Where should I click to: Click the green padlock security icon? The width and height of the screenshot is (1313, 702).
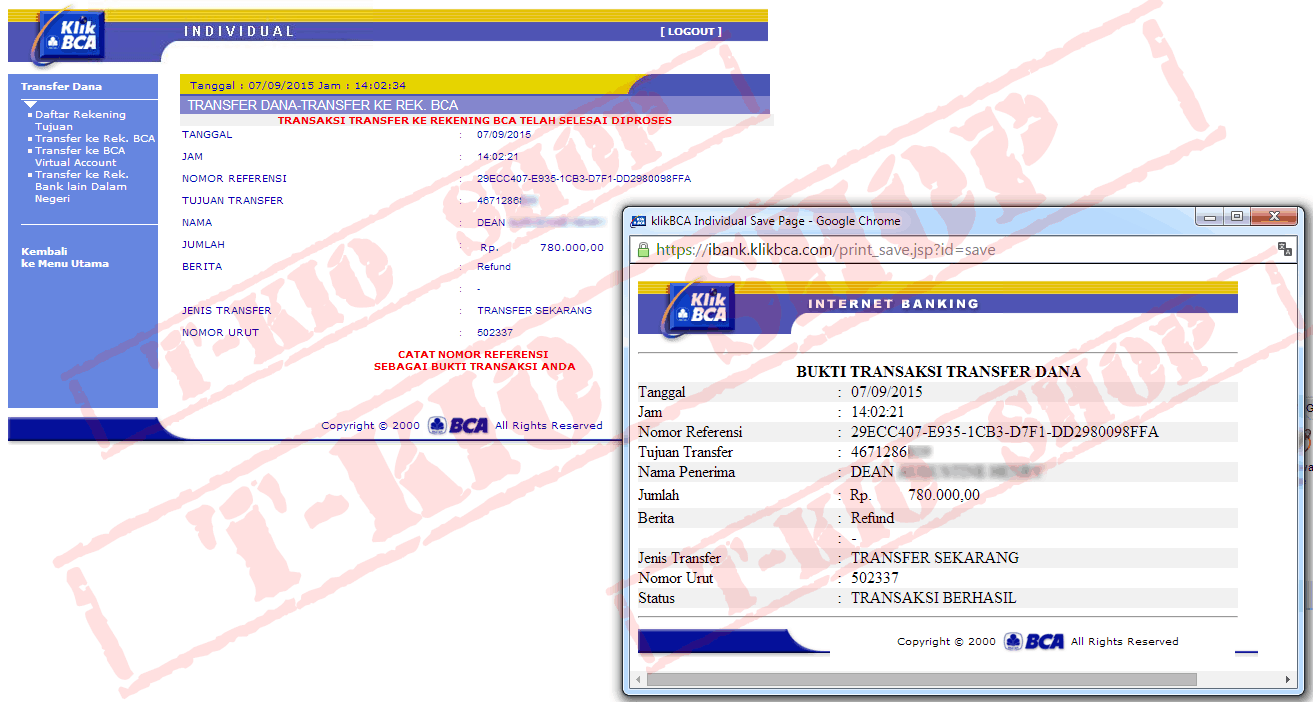tap(644, 250)
